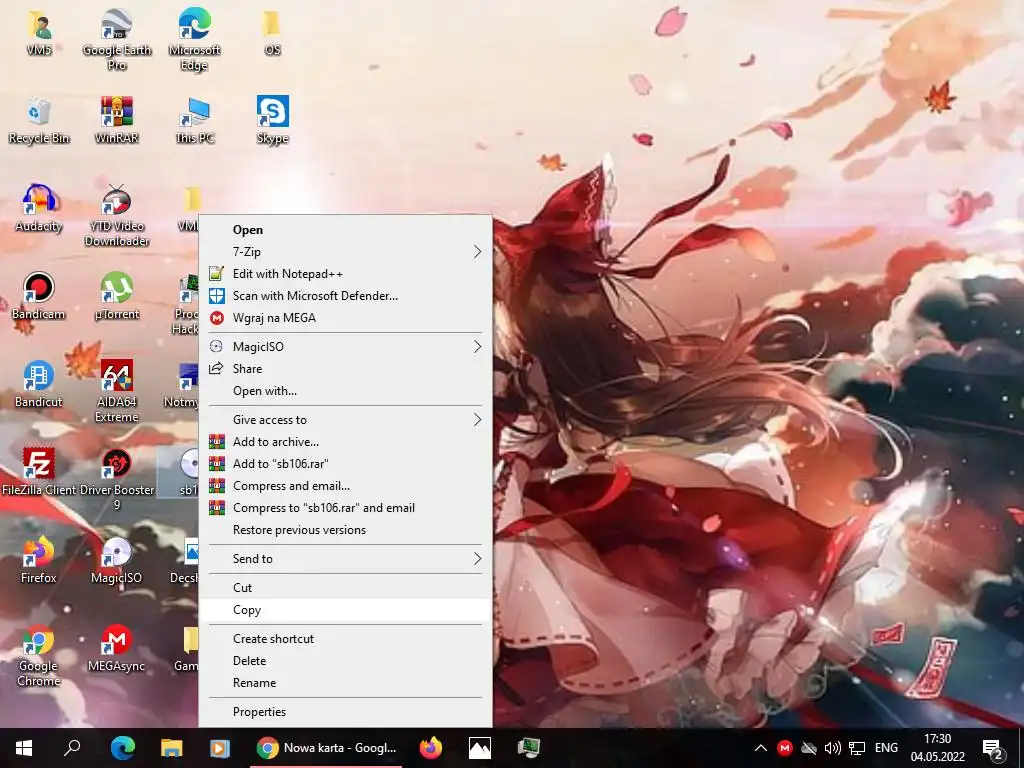Viewport: 1024px width, 768px height.
Task: Select the Firefox desktop shortcut
Action: click(39, 560)
